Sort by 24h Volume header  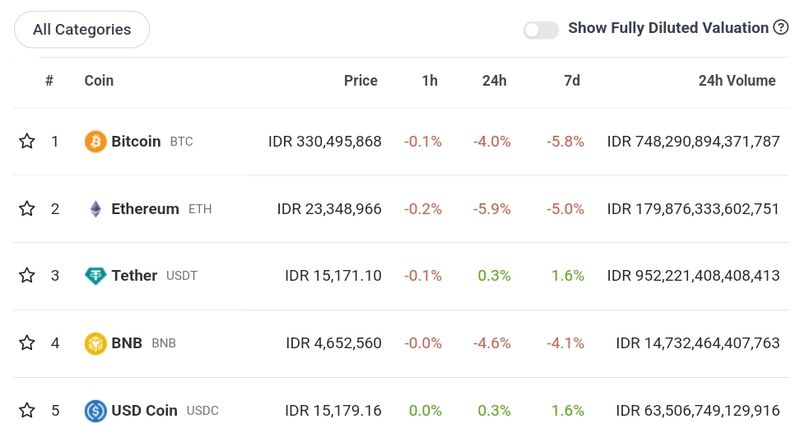(x=736, y=81)
